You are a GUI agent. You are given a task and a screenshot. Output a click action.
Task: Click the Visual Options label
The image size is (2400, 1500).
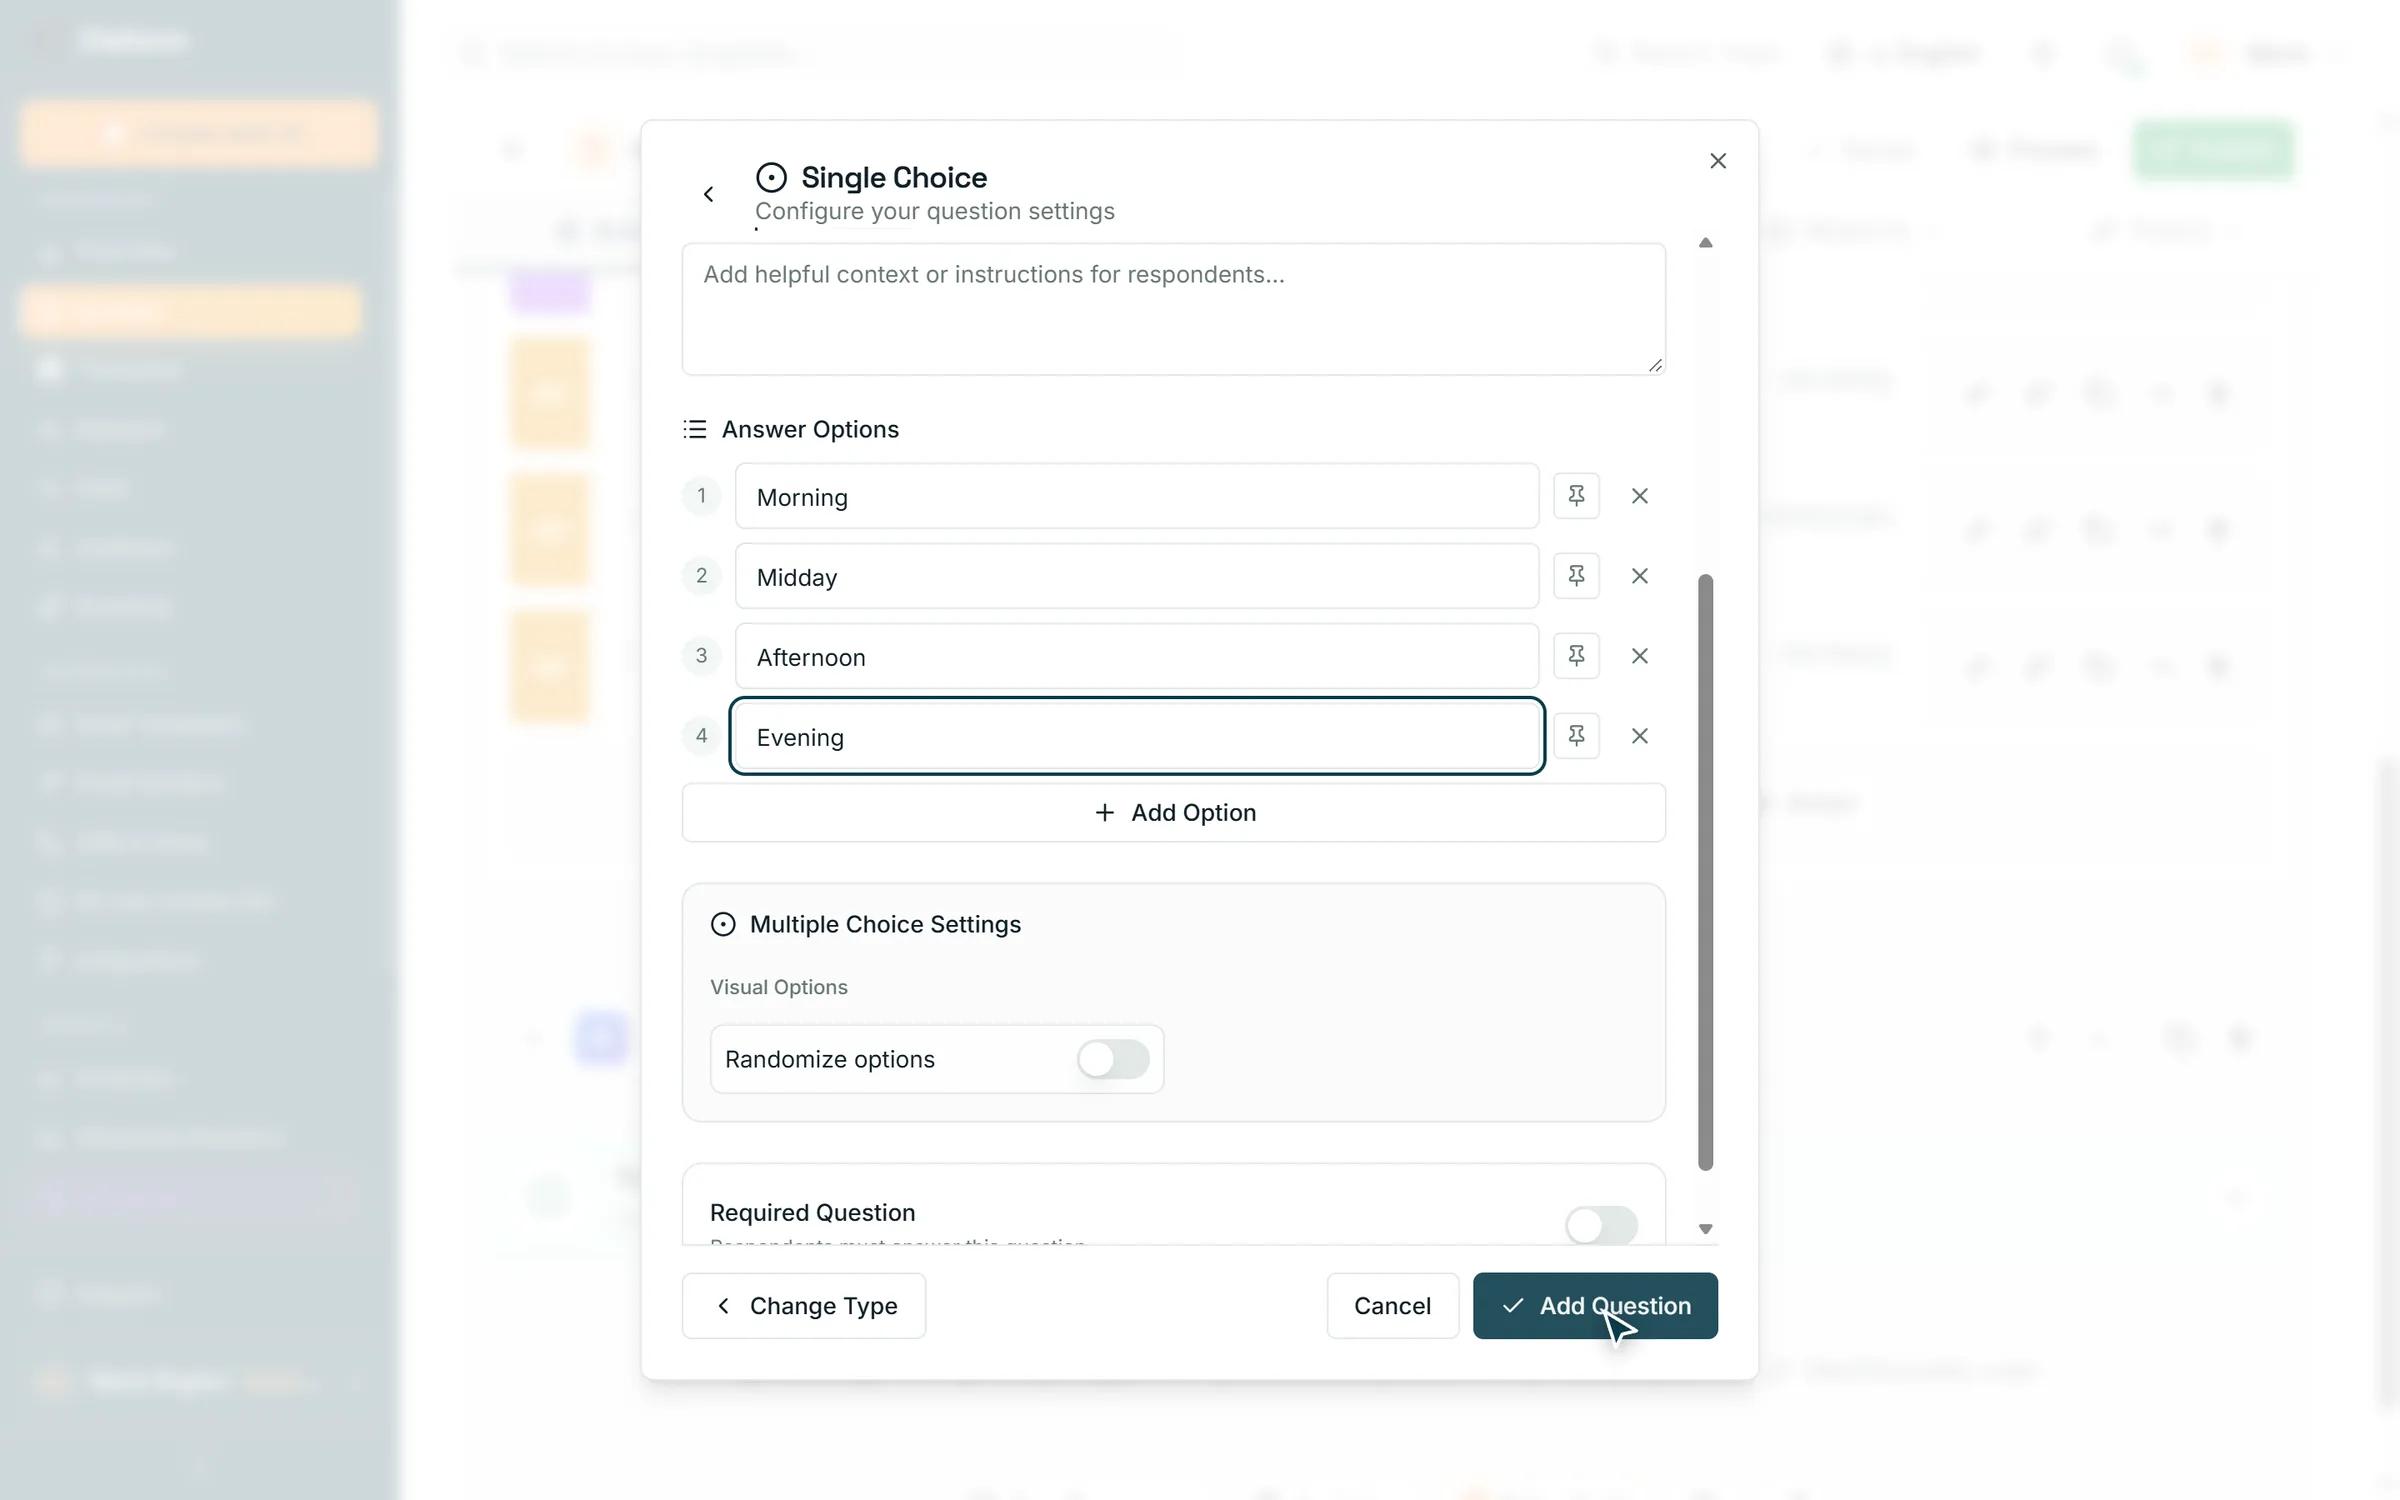pos(779,987)
